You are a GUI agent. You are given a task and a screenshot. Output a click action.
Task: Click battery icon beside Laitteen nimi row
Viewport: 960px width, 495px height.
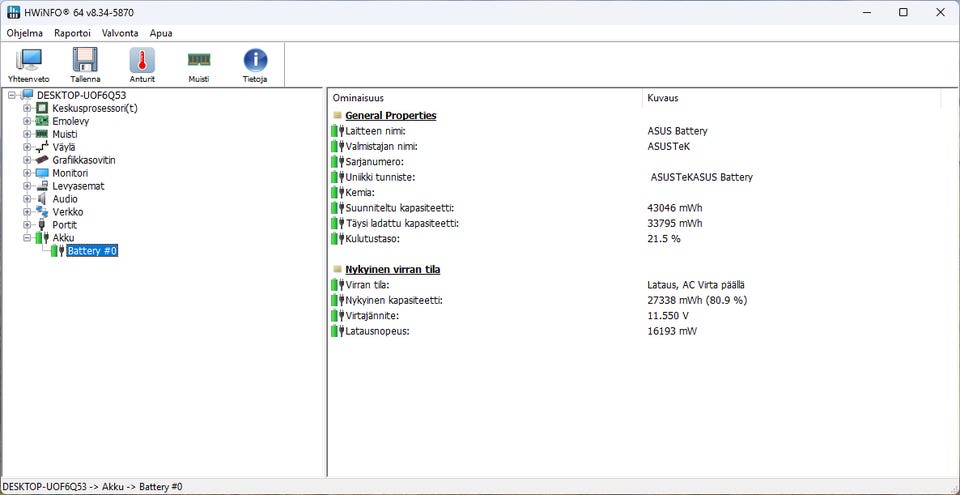click(x=337, y=131)
